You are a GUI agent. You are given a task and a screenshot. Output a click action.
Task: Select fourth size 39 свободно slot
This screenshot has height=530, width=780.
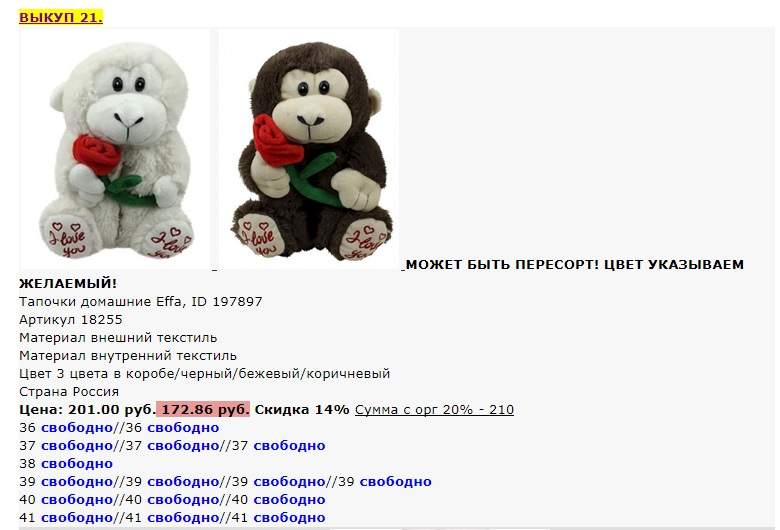395,482
